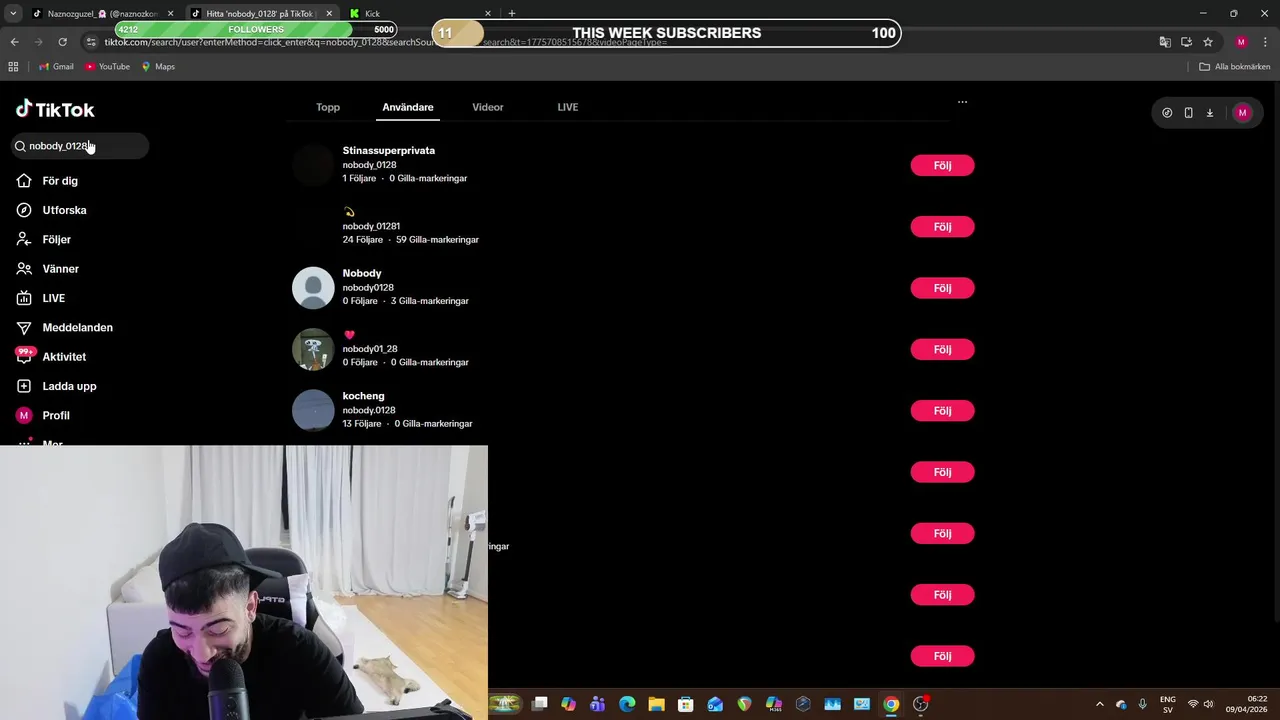The image size is (1280, 720).
Task: Follow Stinassuperprivata with the Följ button
Action: (x=942, y=166)
